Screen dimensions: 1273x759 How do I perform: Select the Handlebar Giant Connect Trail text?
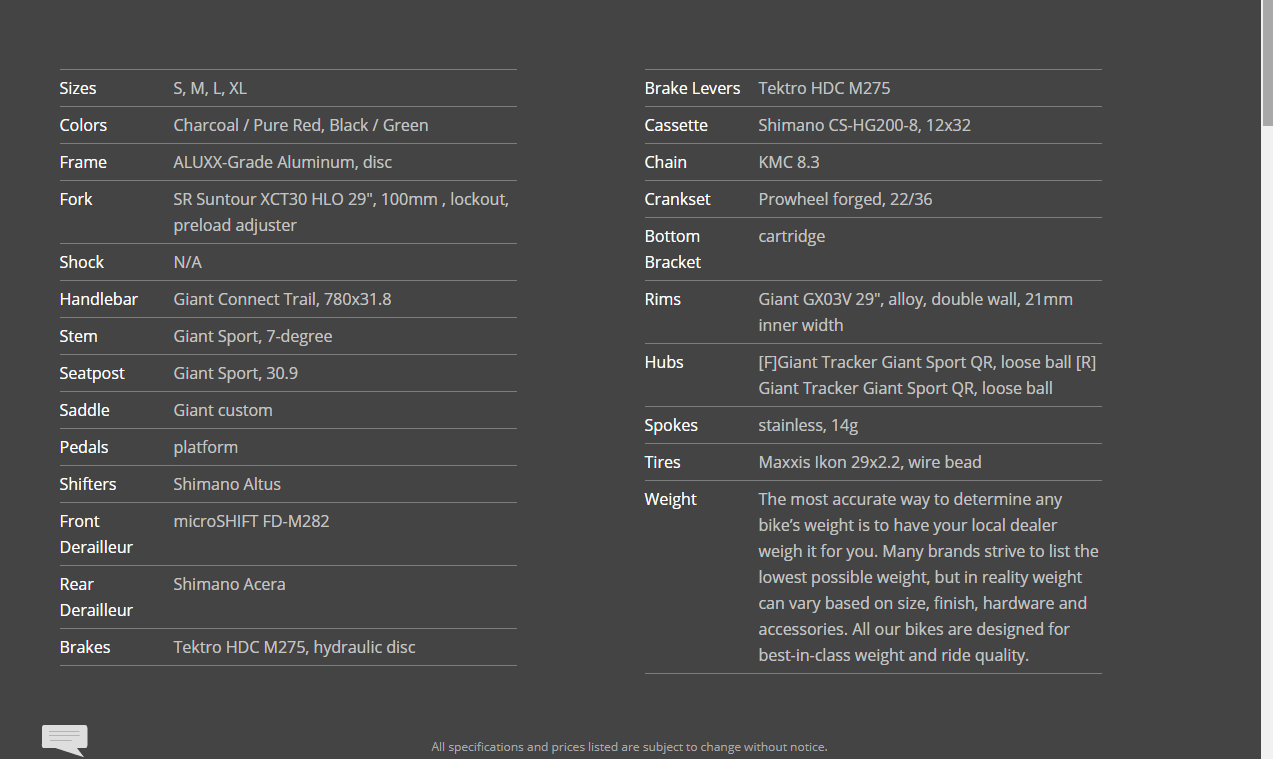(283, 299)
